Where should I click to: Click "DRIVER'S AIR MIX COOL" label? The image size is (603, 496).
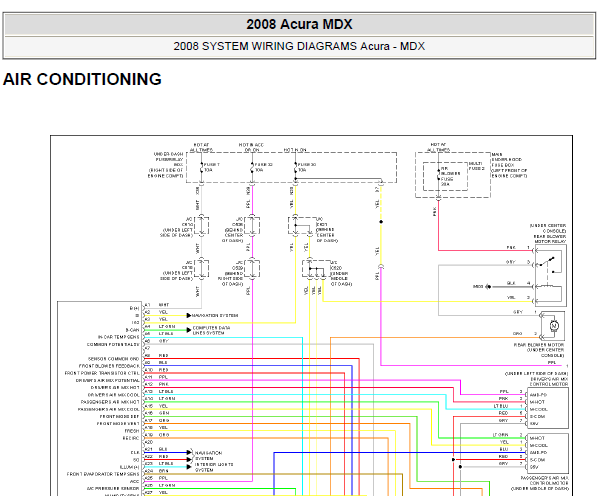[x=113, y=395]
